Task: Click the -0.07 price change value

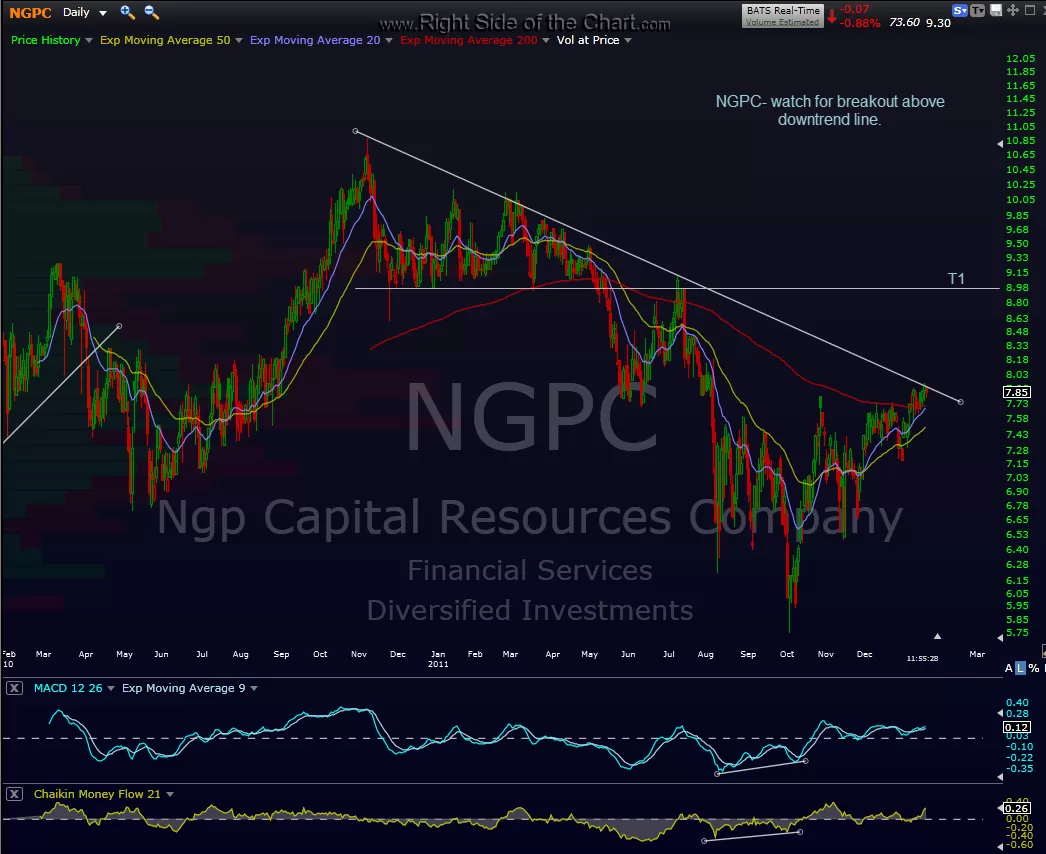Action: pos(855,9)
